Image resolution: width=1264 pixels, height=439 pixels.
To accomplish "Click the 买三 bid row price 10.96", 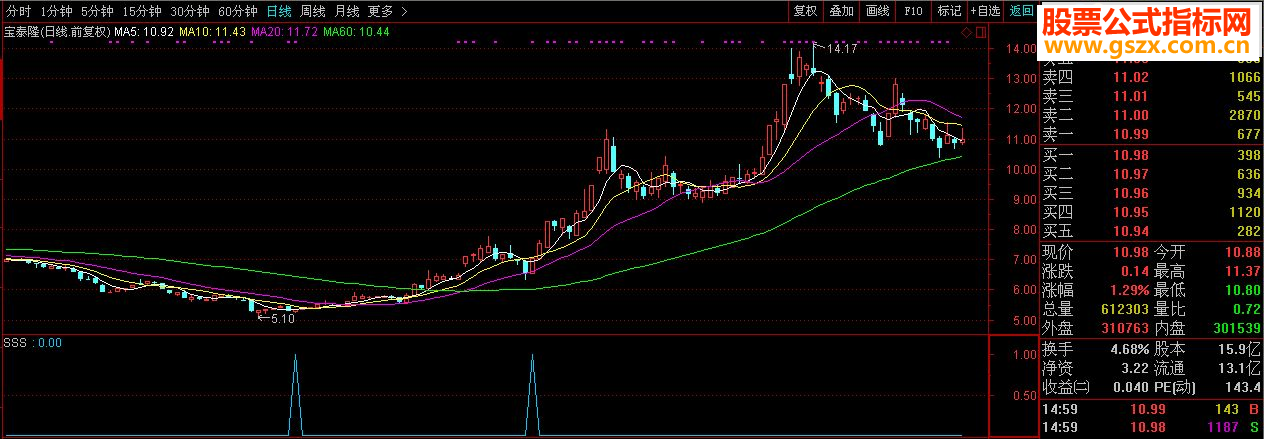I will point(1130,193).
